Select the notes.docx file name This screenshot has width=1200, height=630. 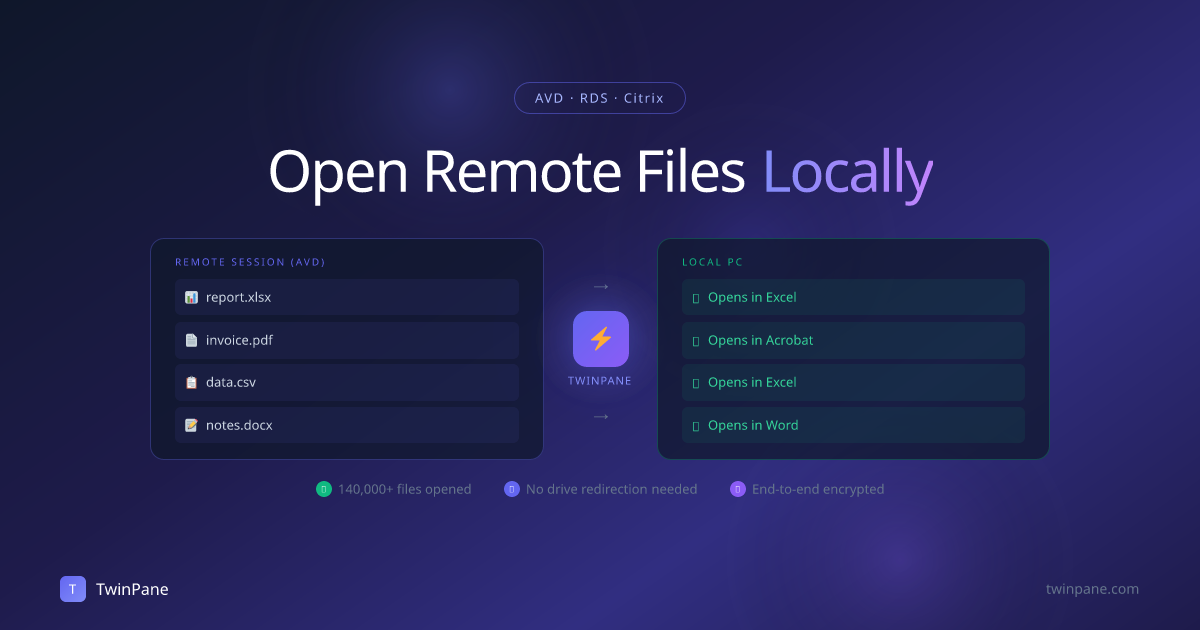pos(239,425)
